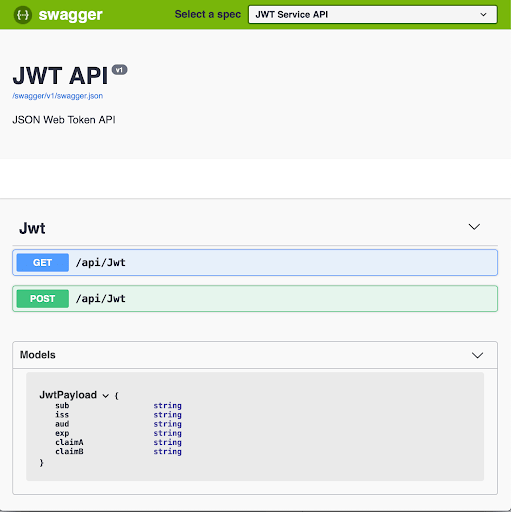Click the Select a spec label
This screenshot has height=512, width=511.
208,14
